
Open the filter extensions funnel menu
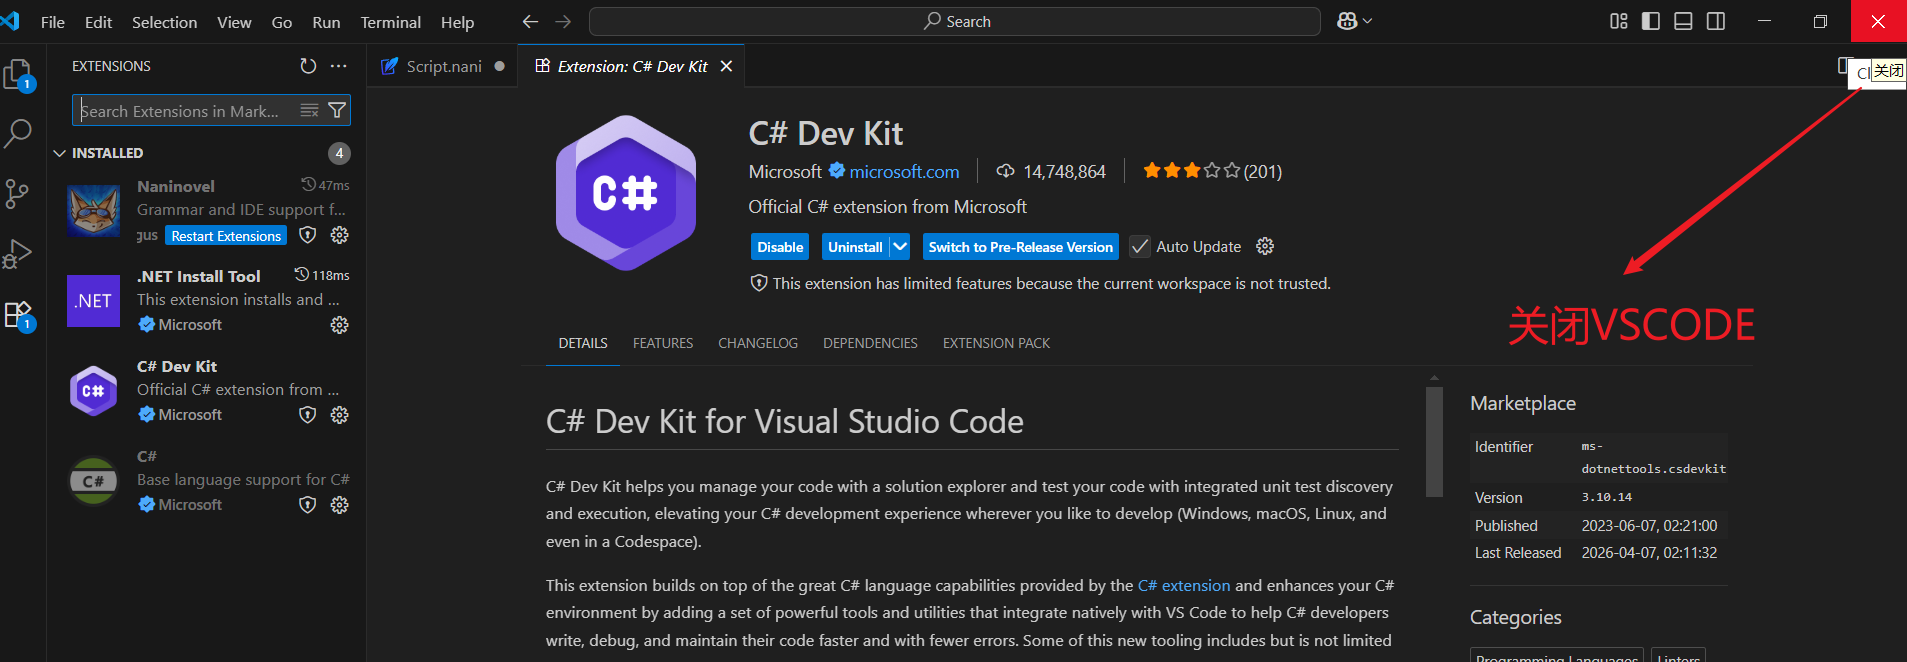click(337, 110)
